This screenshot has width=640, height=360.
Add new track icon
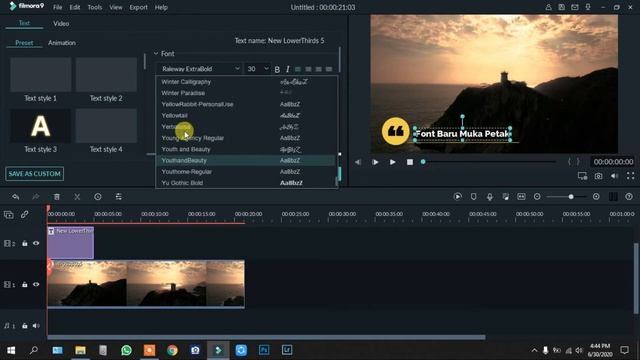[x=9, y=214]
